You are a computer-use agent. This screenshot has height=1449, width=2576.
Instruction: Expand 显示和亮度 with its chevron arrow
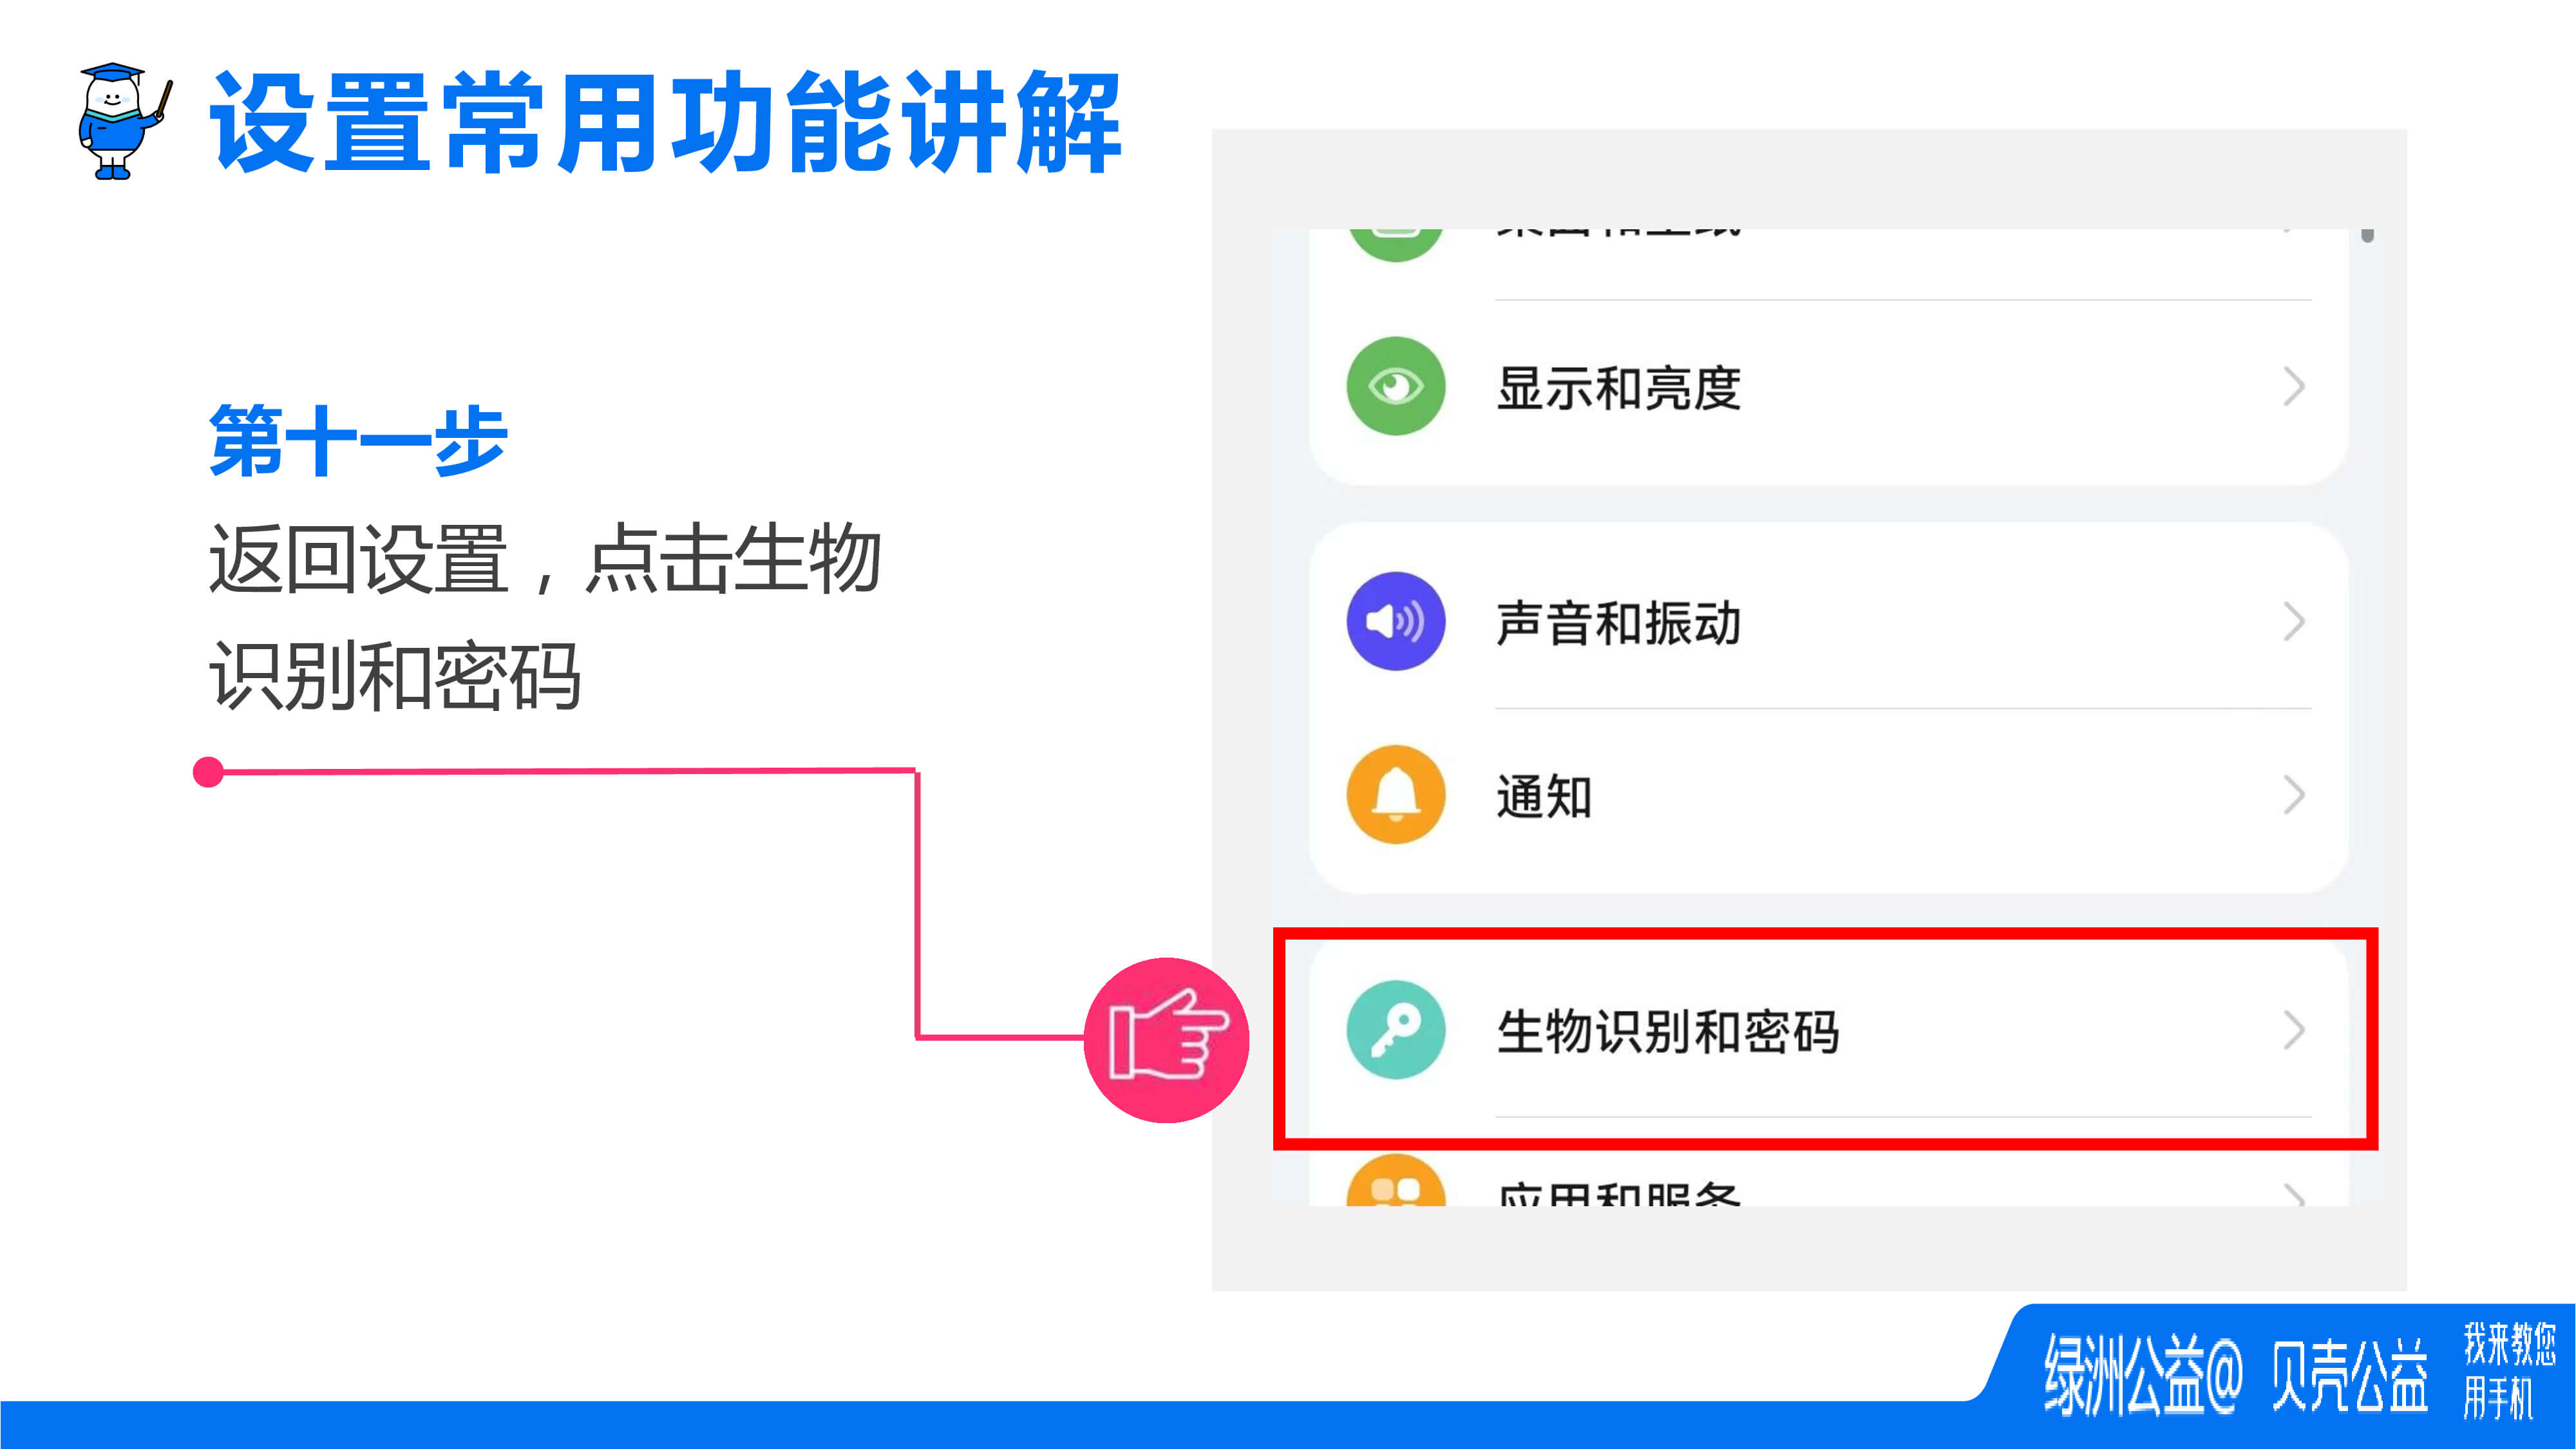[x=2294, y=386]
